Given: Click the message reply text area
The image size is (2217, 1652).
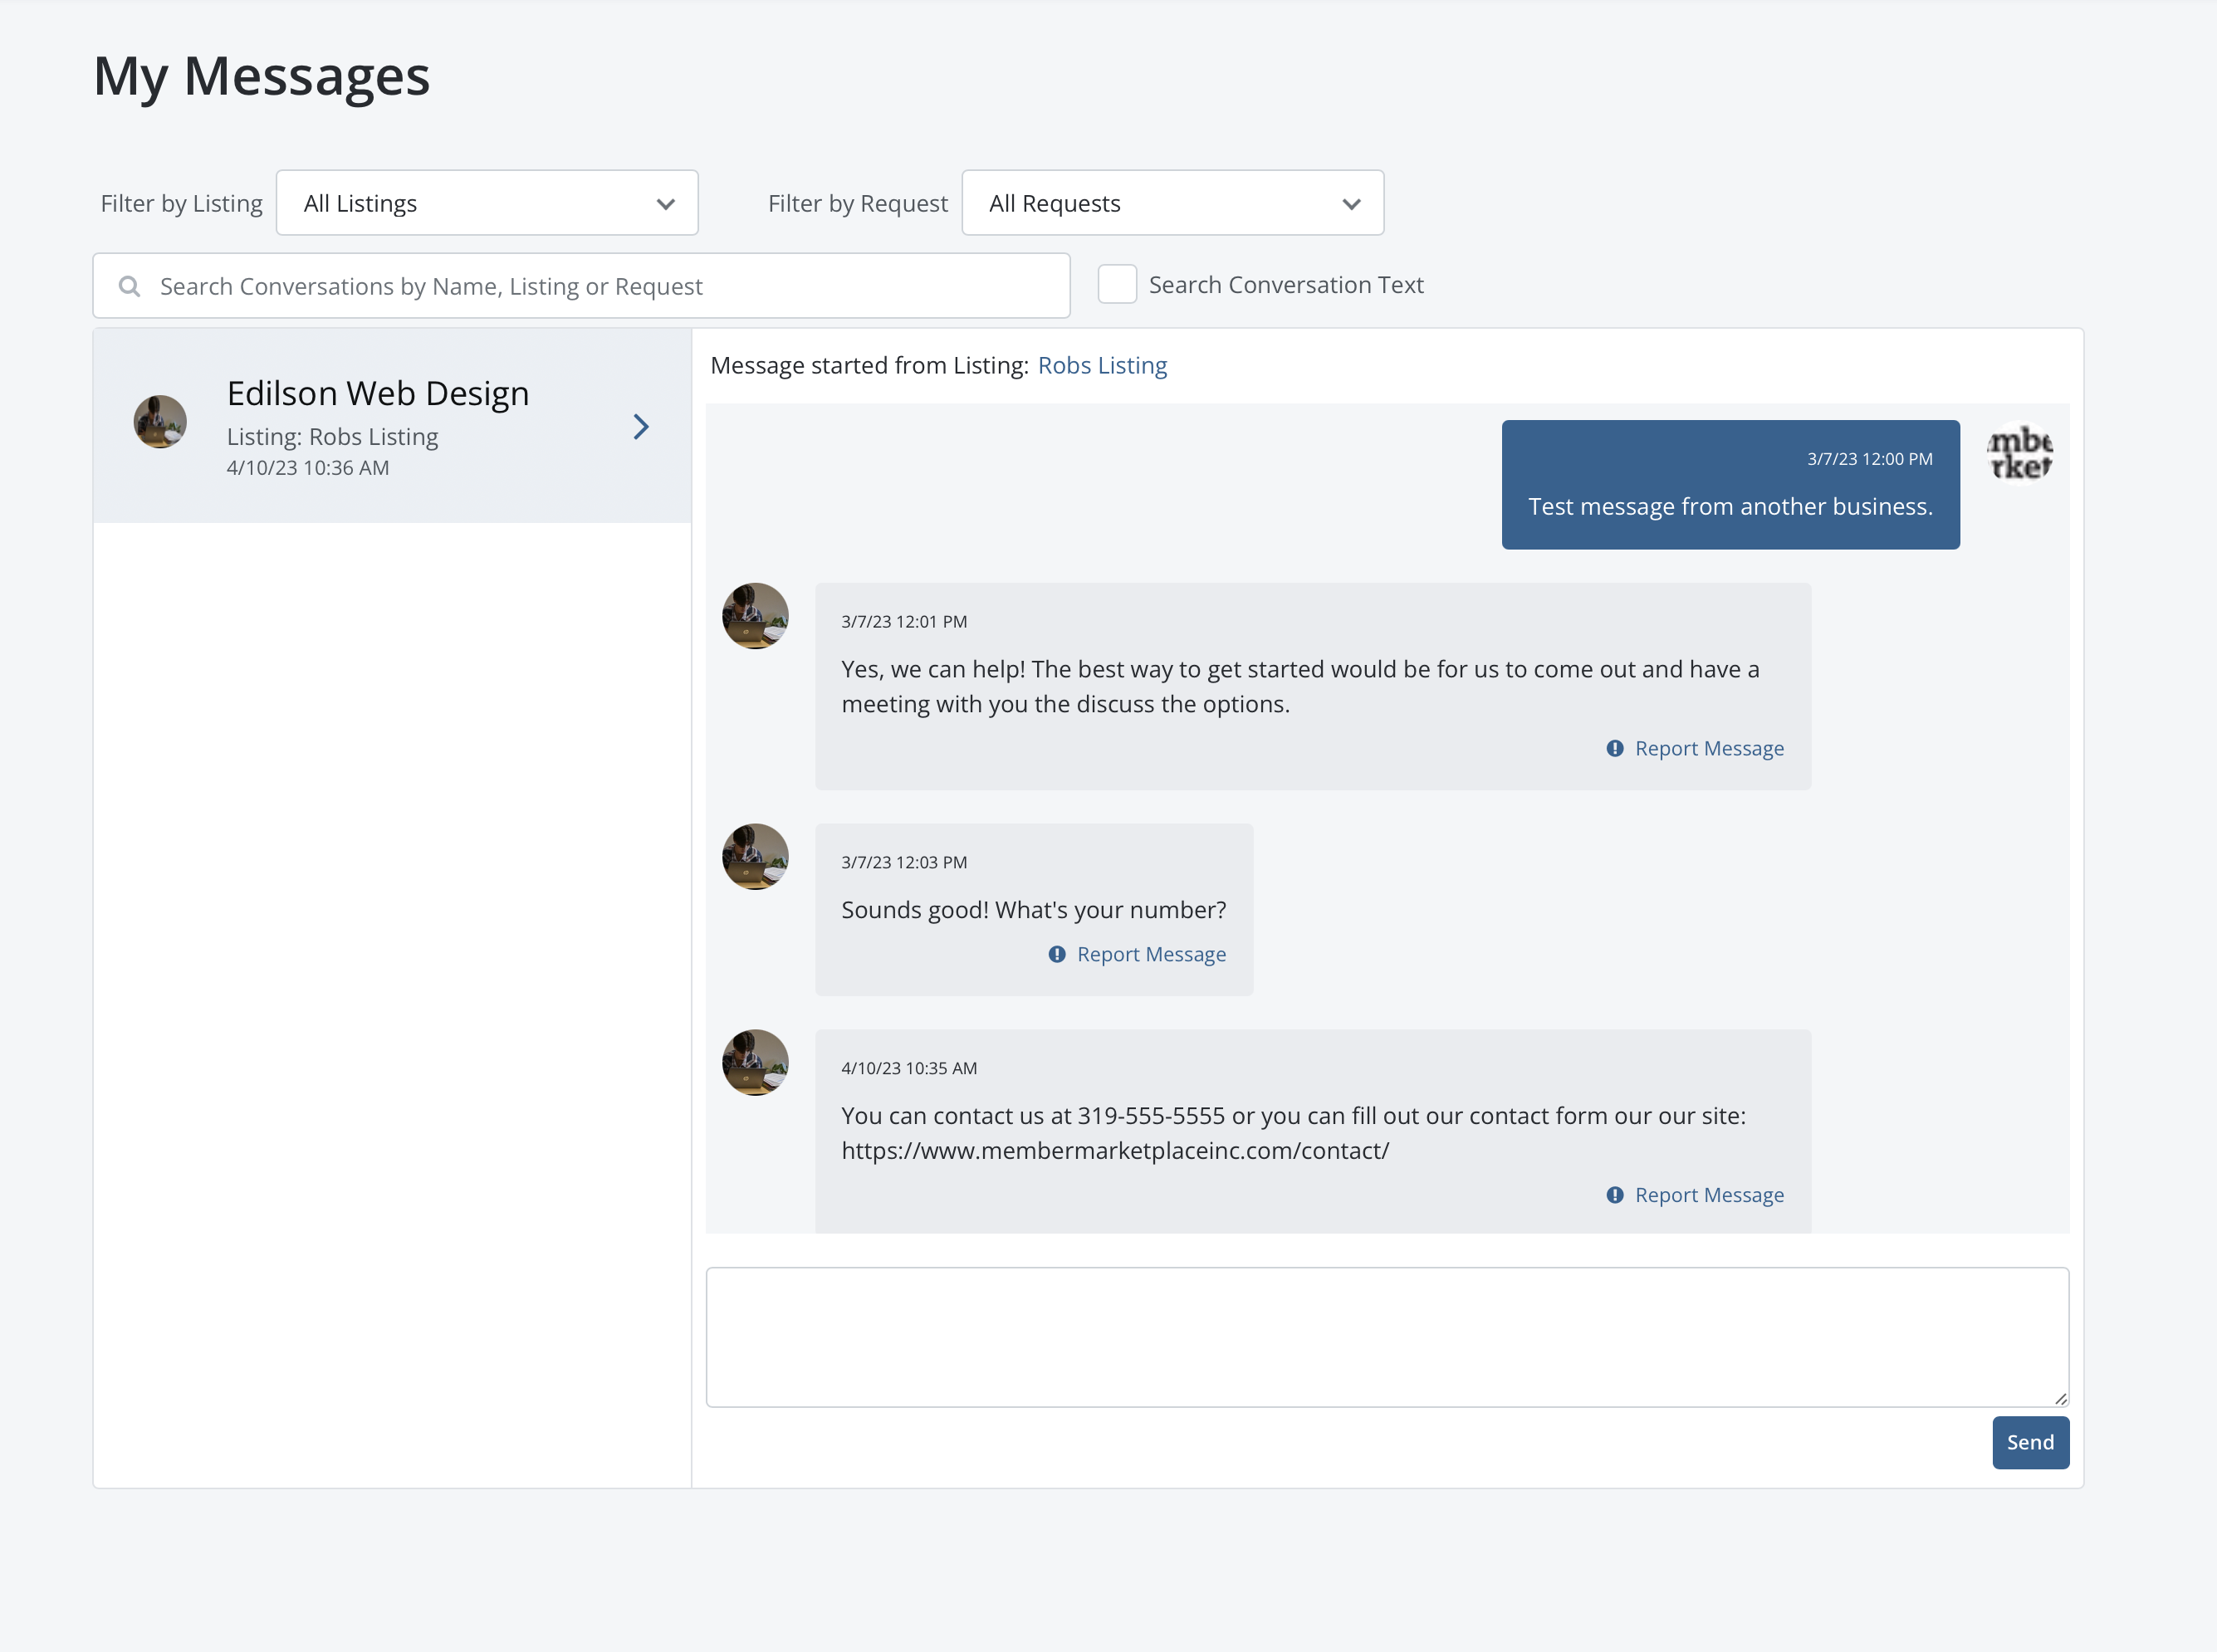Looking at the screenshot, I should (1387, 1337).
